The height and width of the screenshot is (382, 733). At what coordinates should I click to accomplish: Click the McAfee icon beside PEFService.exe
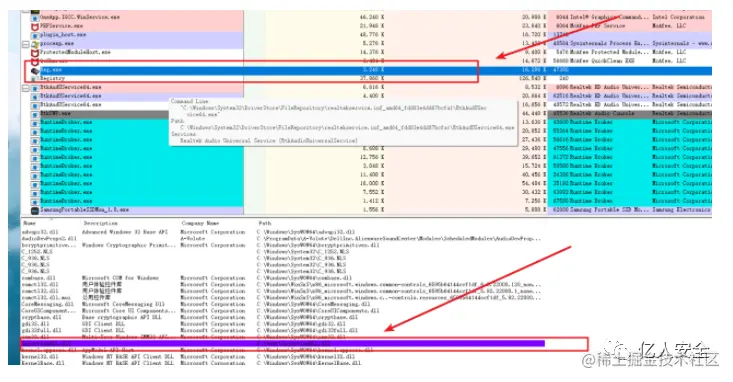(35, 26)
